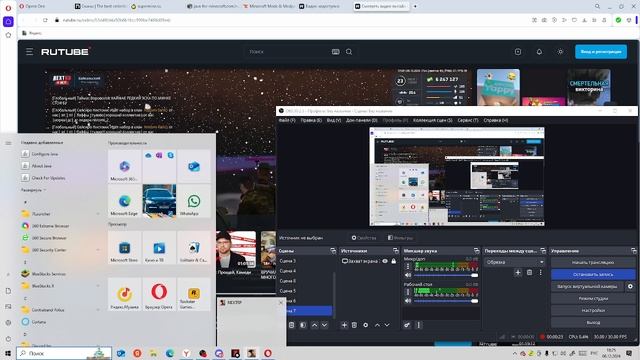Move source up with arrow icon
640x360 pixels.
coord(377,325)
